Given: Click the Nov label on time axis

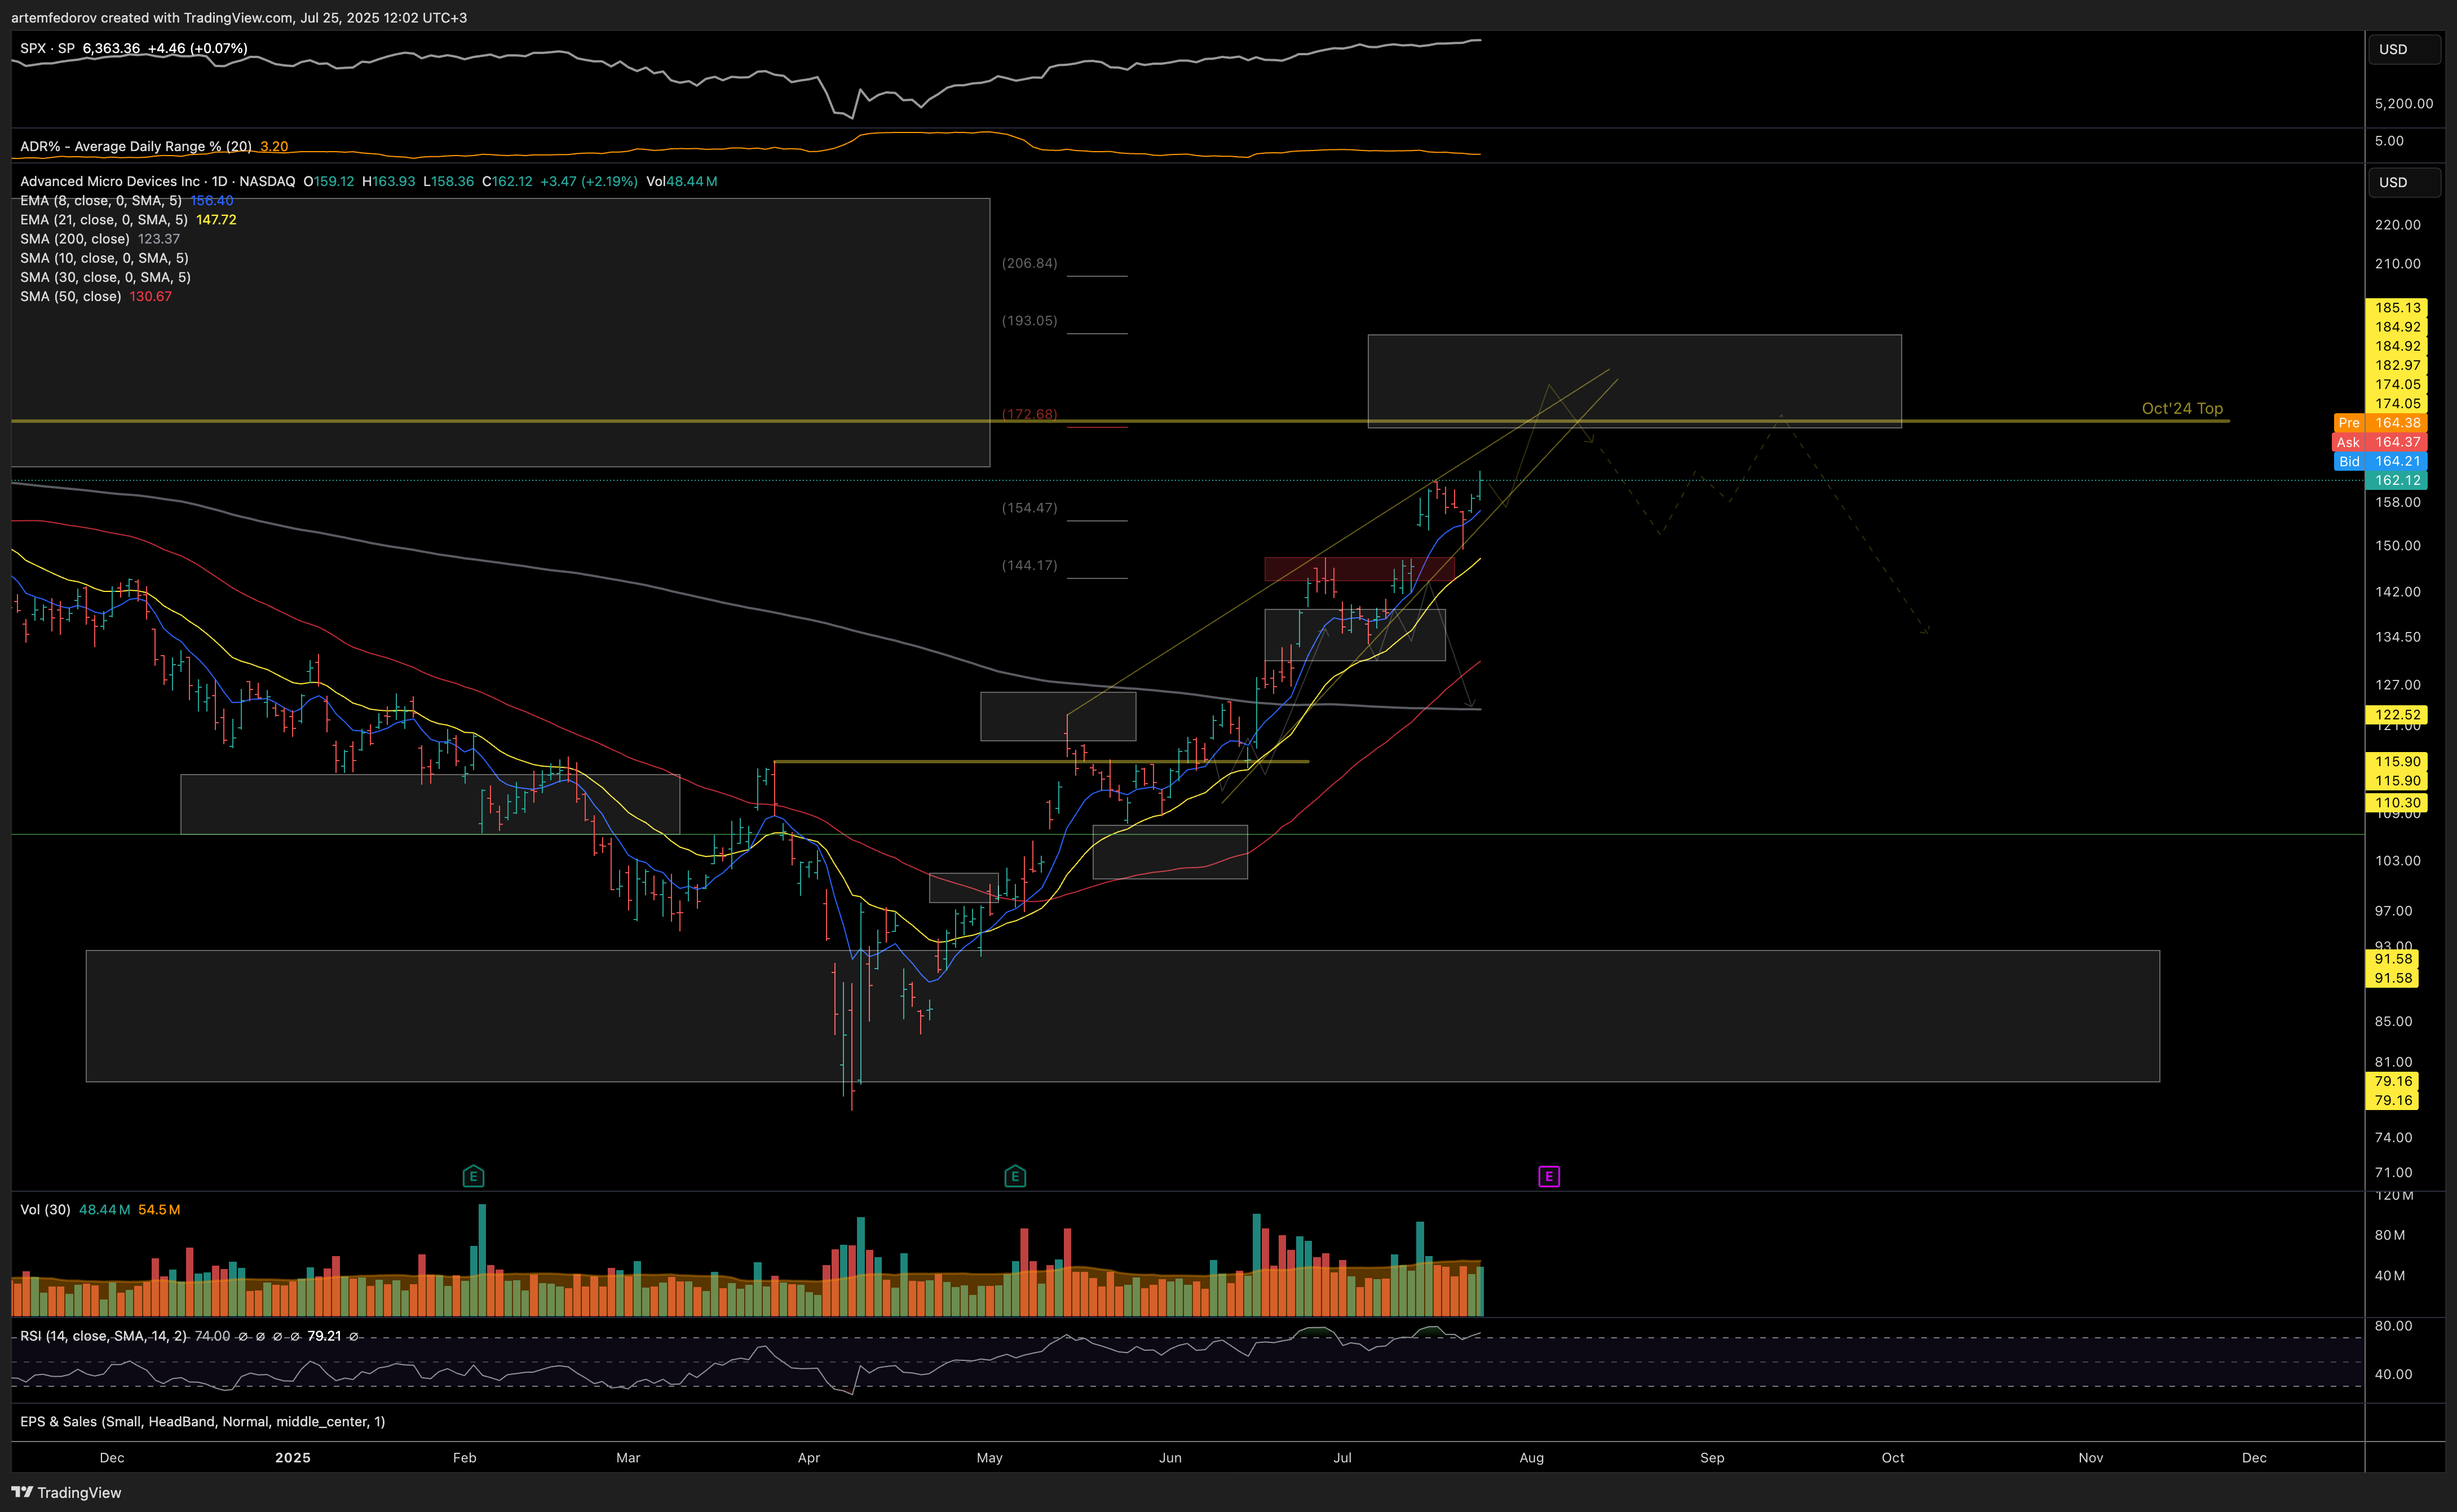Looking at the screenshot, I should click(x=2091, y=1457).
